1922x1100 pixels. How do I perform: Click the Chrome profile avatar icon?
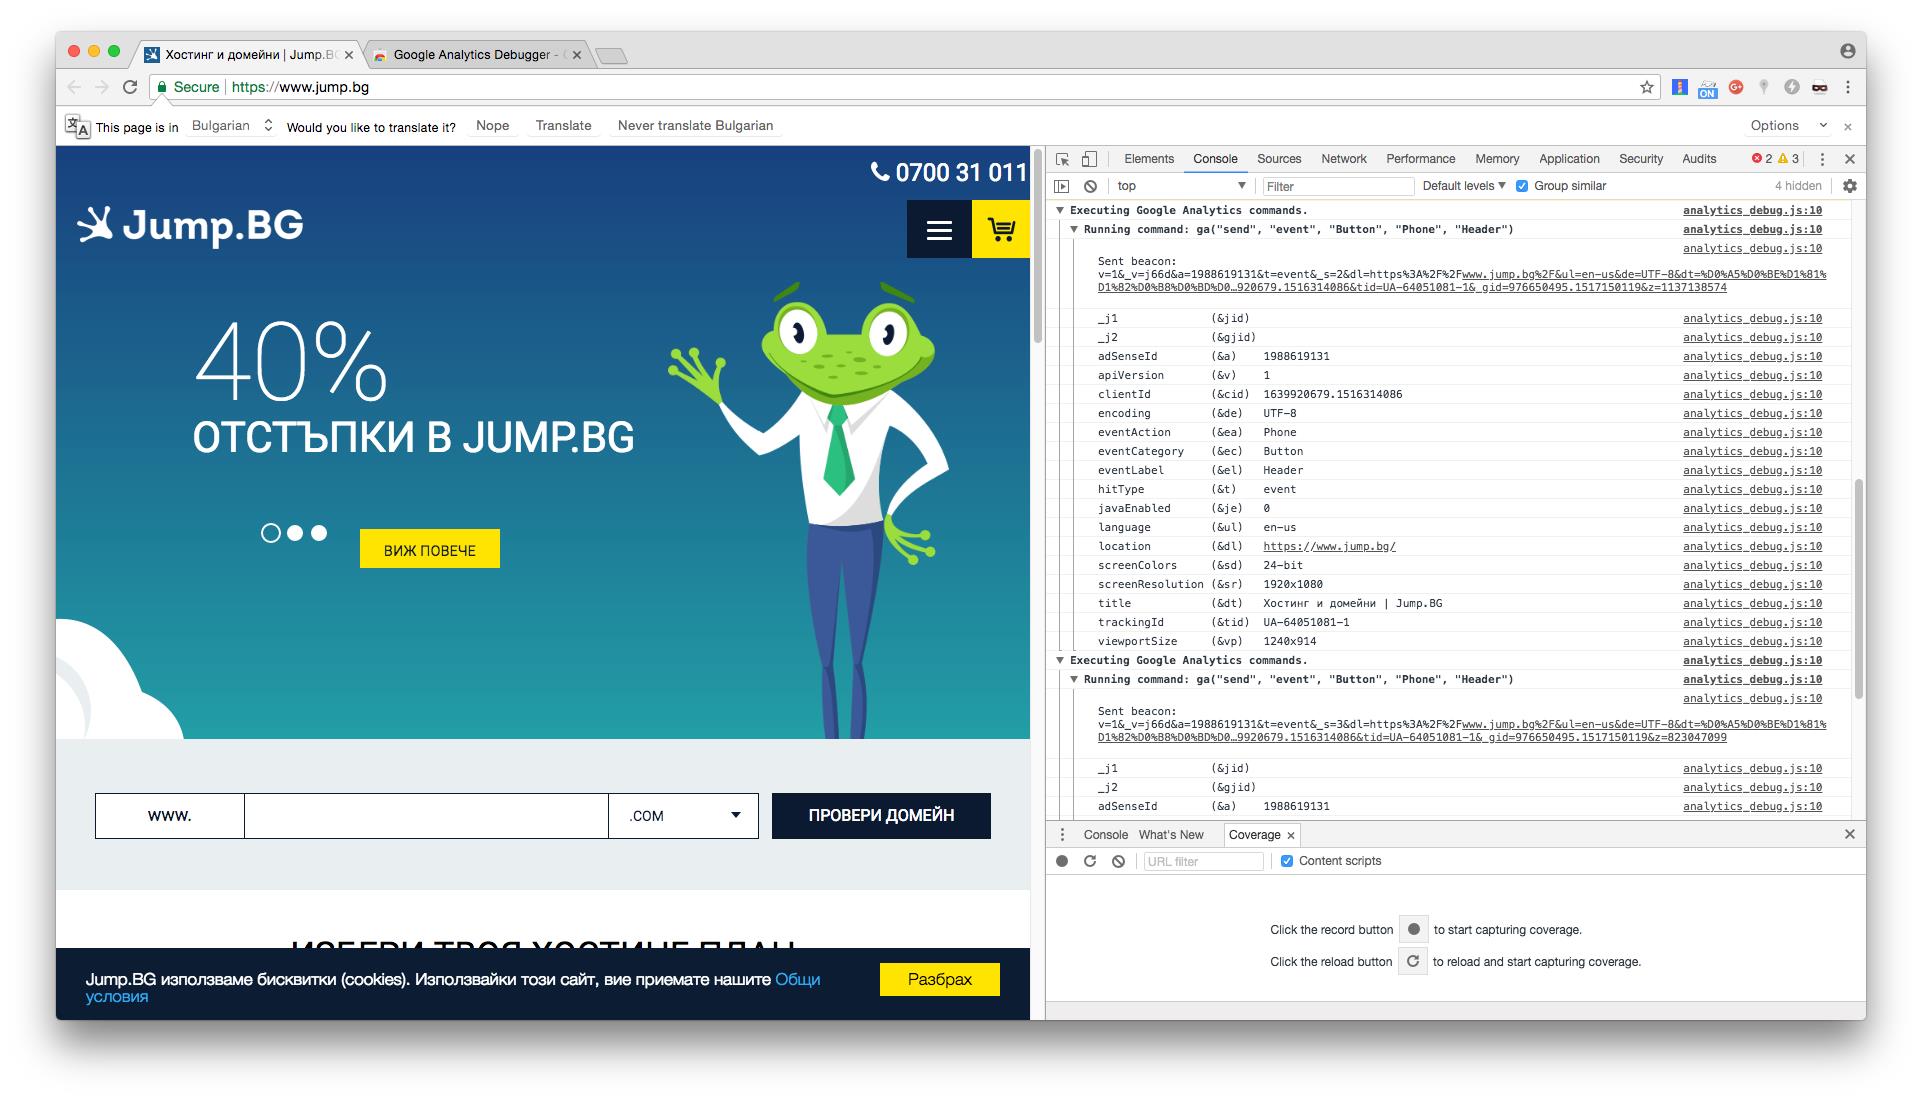[x=1847, y=50]
